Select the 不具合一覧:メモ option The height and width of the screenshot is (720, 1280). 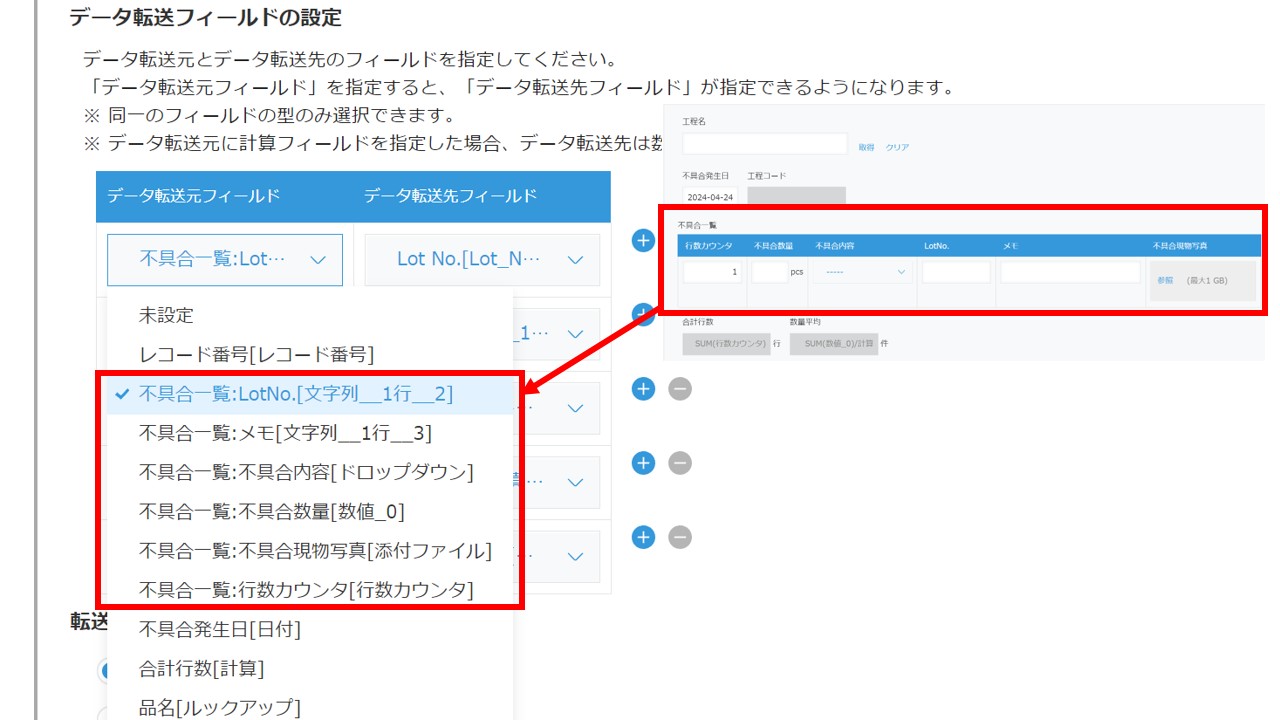tap(285, 433)
